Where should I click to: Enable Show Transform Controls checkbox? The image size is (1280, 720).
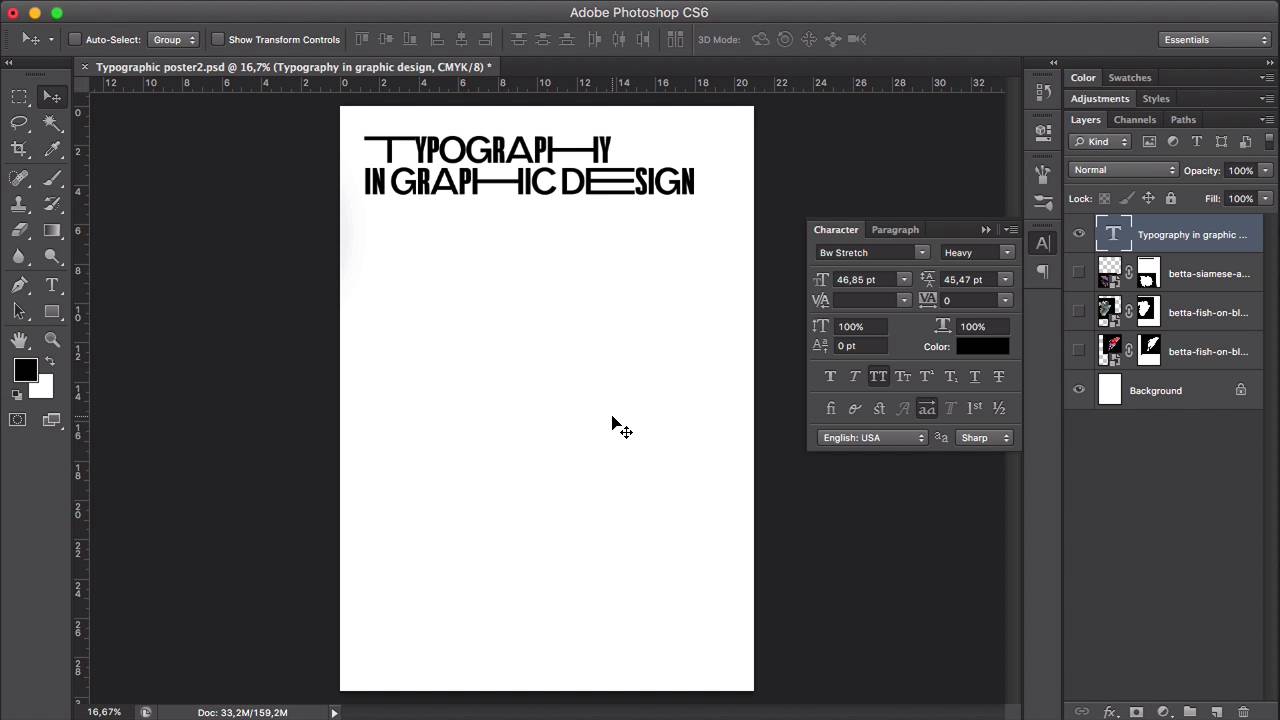click(x=217, y=40)
